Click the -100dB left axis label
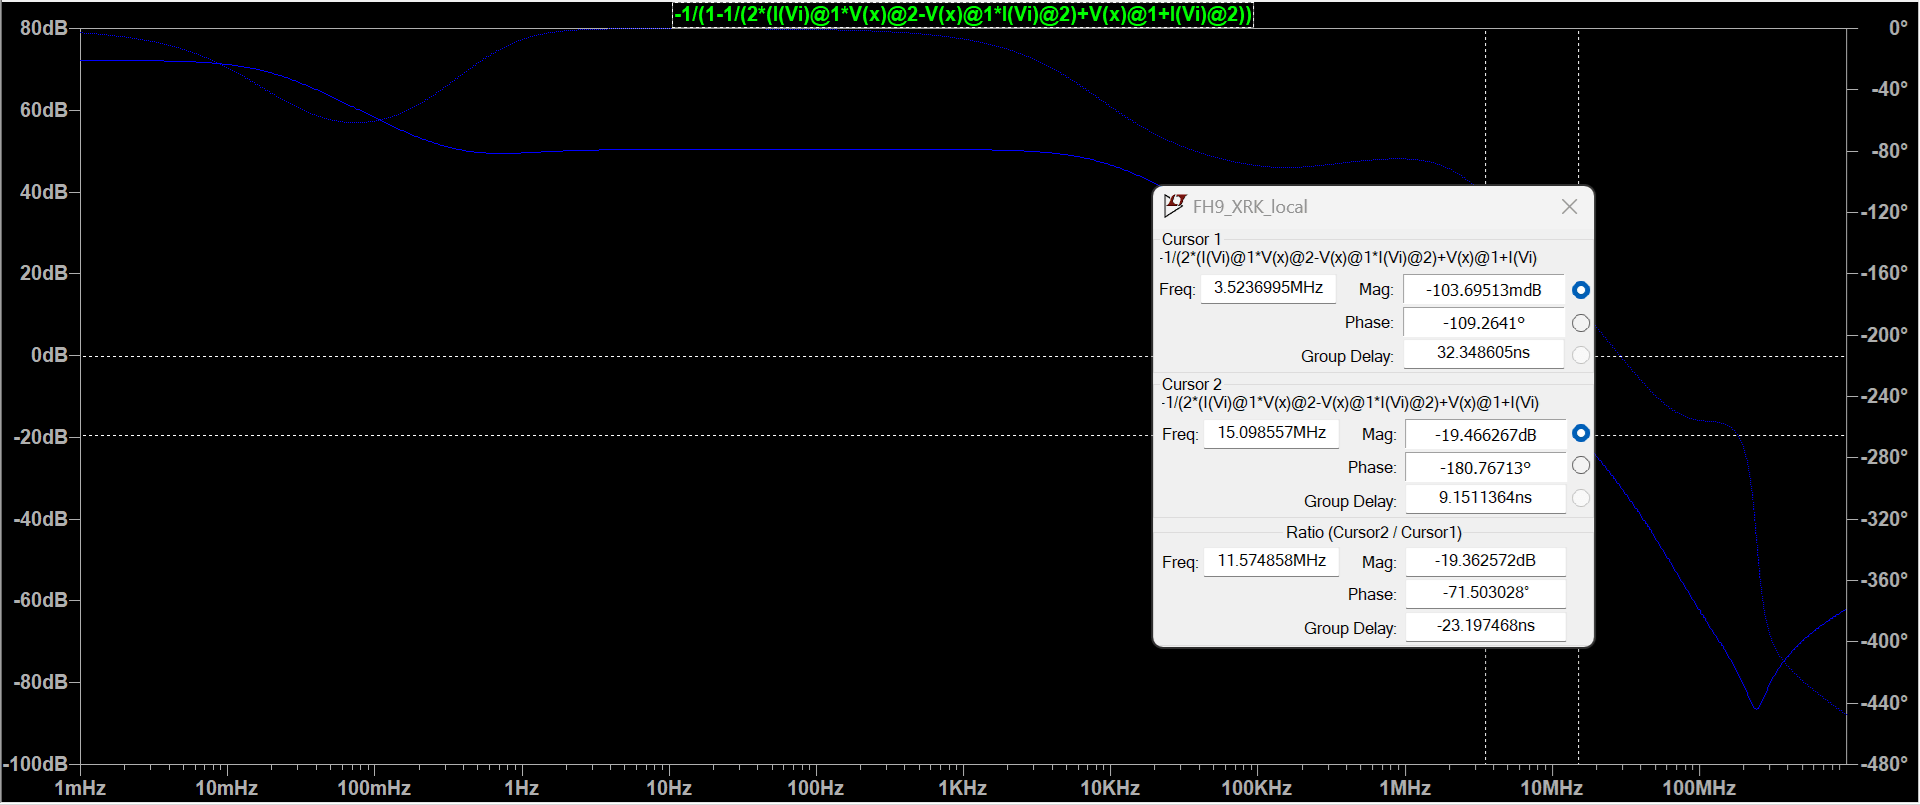 point(36,764)
